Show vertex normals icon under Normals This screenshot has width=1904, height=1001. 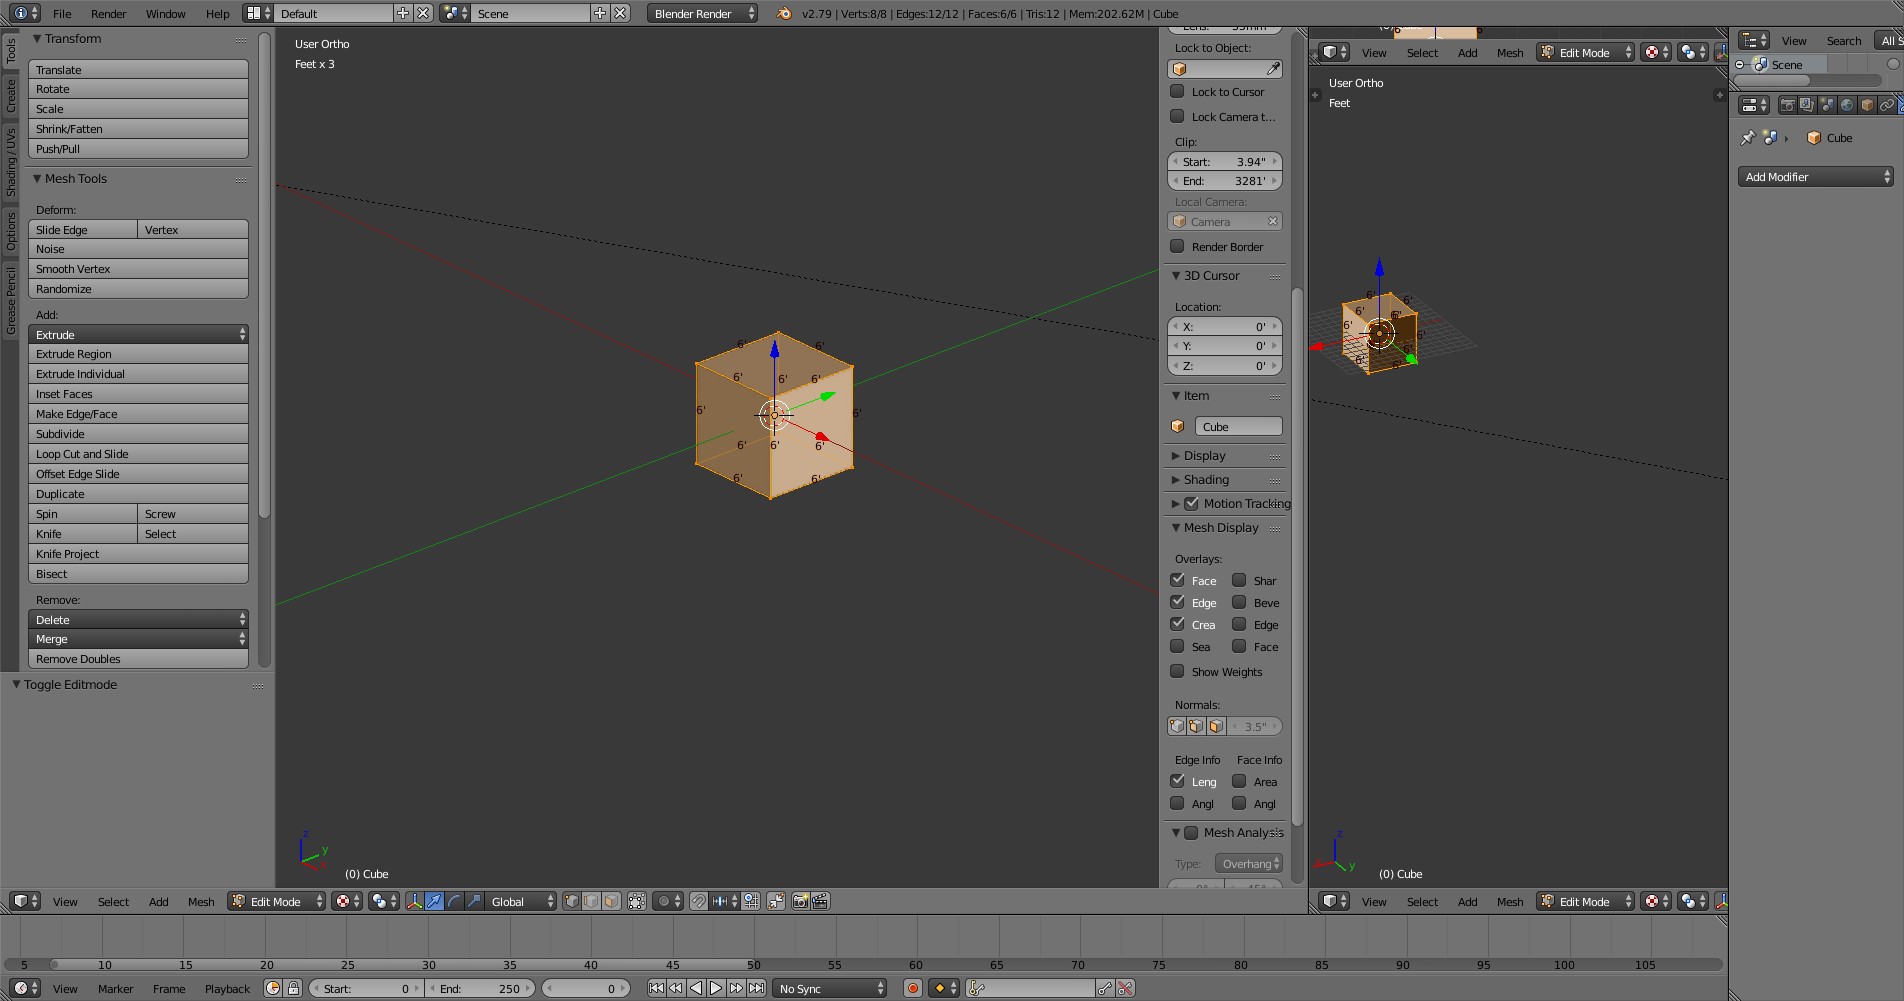click(1177, 726)
